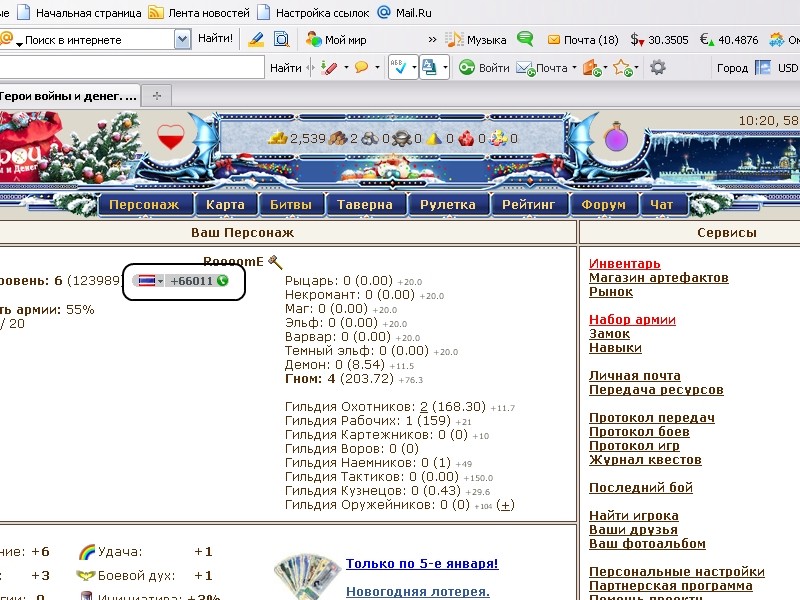Click the hammer icon beside the player name

276,262
